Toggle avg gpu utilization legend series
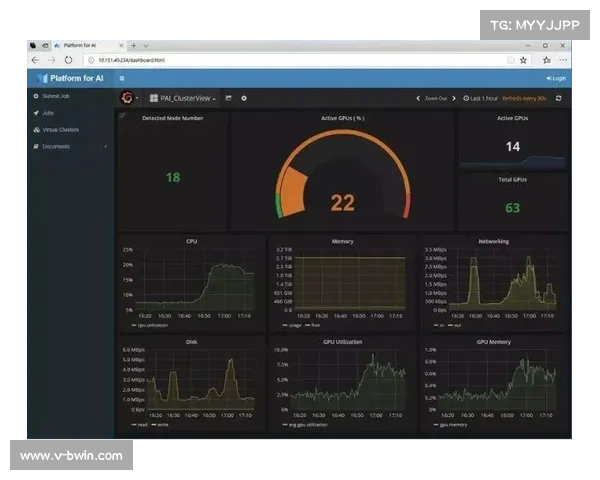The height and width of the screenshot is (480, 600). (x=305, y=425)
